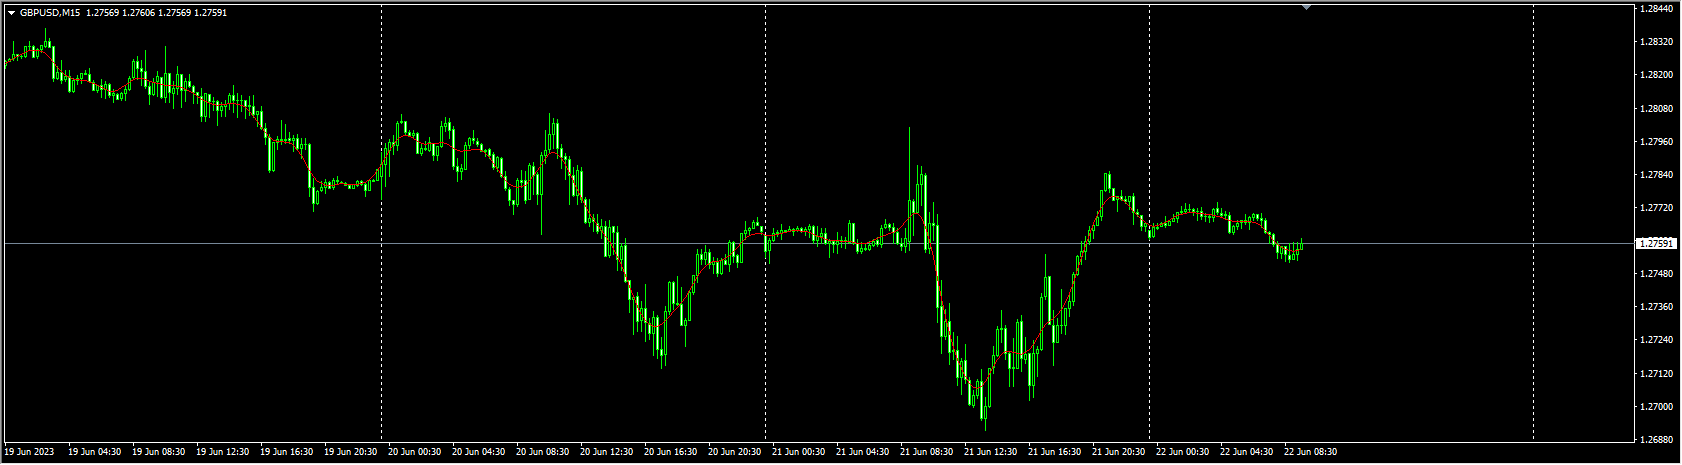The width and height of the screenshot is (1682, 465).
Task: Click the 19 Jun 12:30 time label
Action: tap(222, 452)
